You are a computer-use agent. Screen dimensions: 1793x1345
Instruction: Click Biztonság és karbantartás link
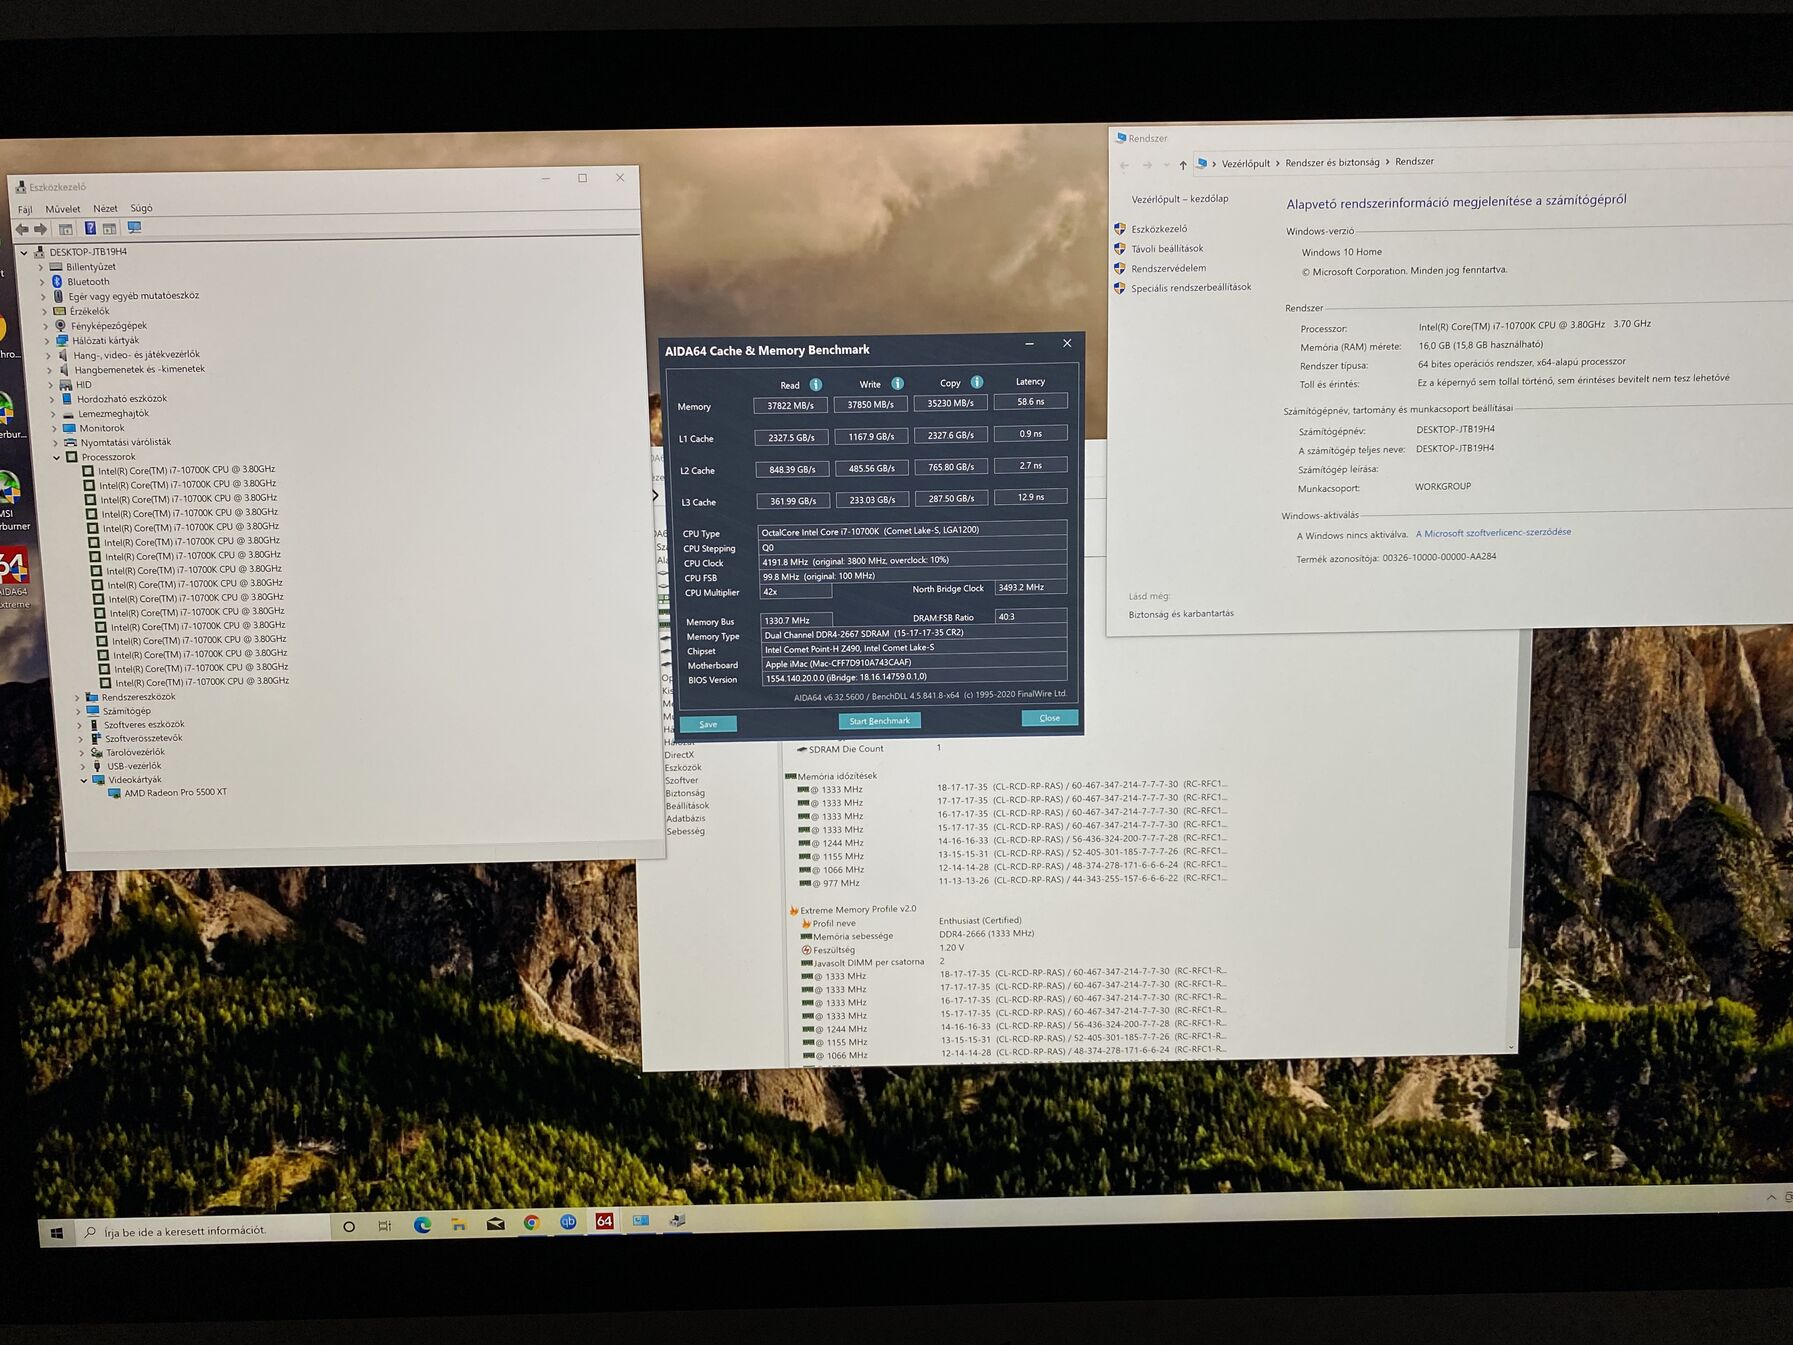(1181, 614)
